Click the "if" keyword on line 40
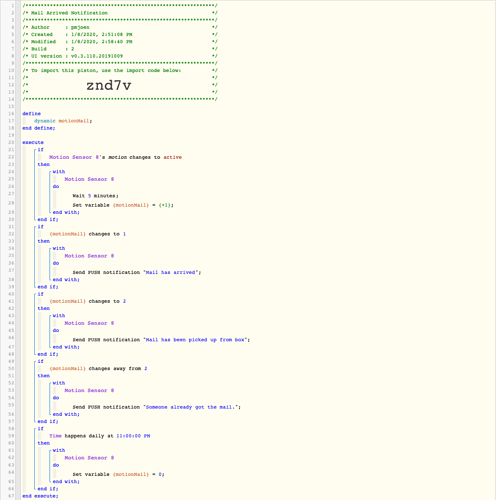 (x=40, y=294)
